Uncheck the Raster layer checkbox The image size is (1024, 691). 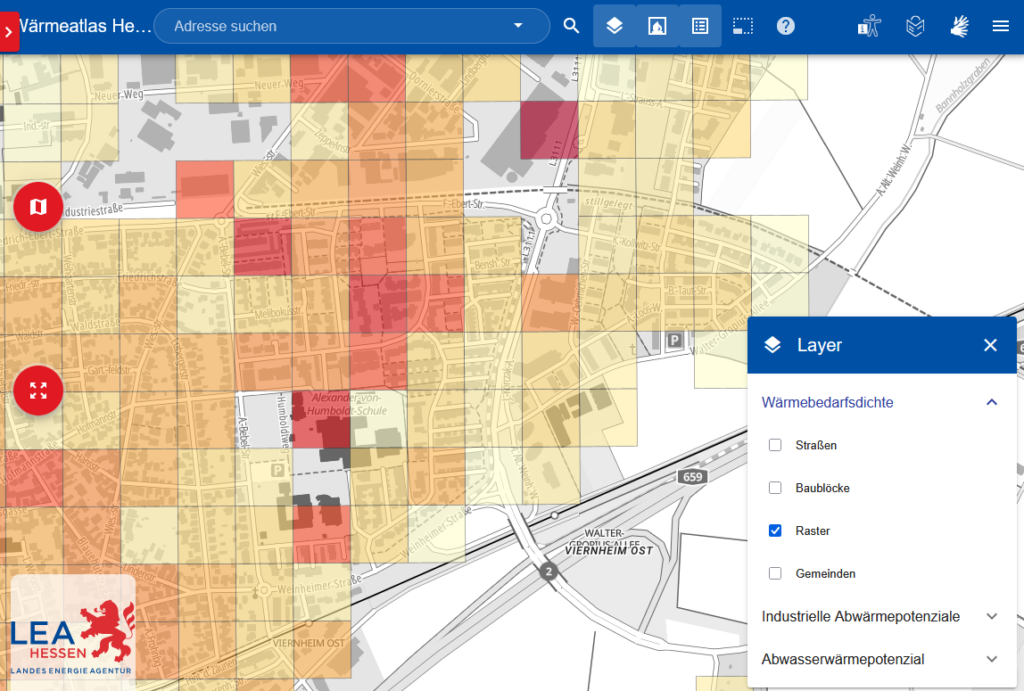775,531
